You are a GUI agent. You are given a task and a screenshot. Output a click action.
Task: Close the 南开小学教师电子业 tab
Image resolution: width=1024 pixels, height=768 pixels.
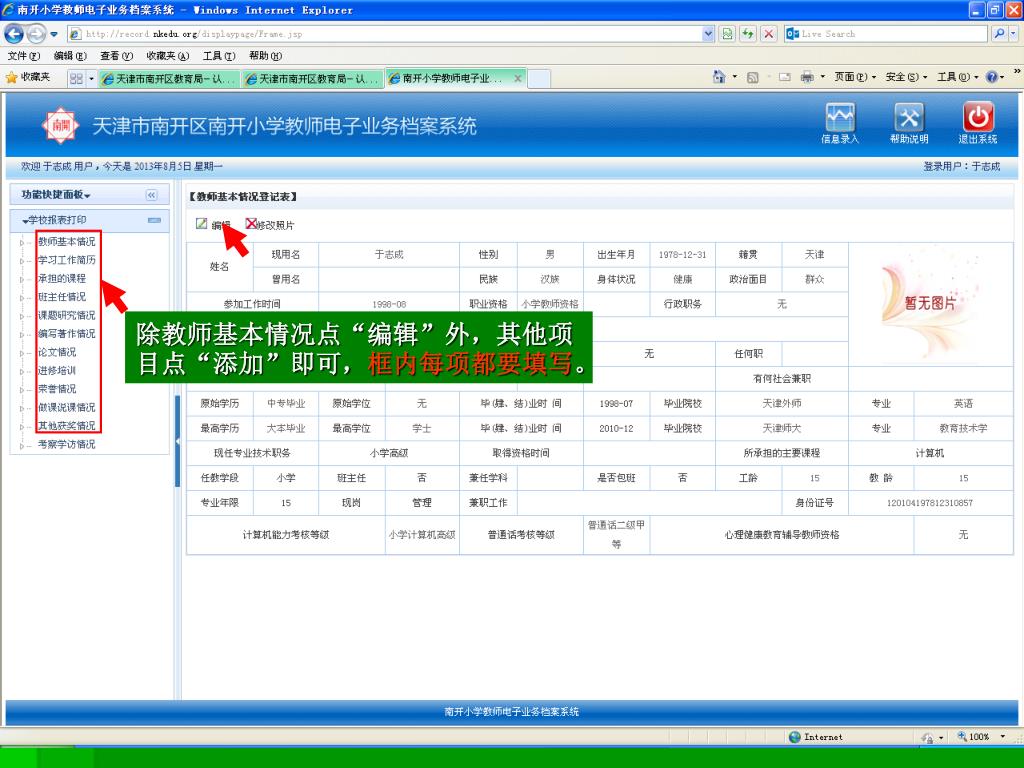coord(518,78)
